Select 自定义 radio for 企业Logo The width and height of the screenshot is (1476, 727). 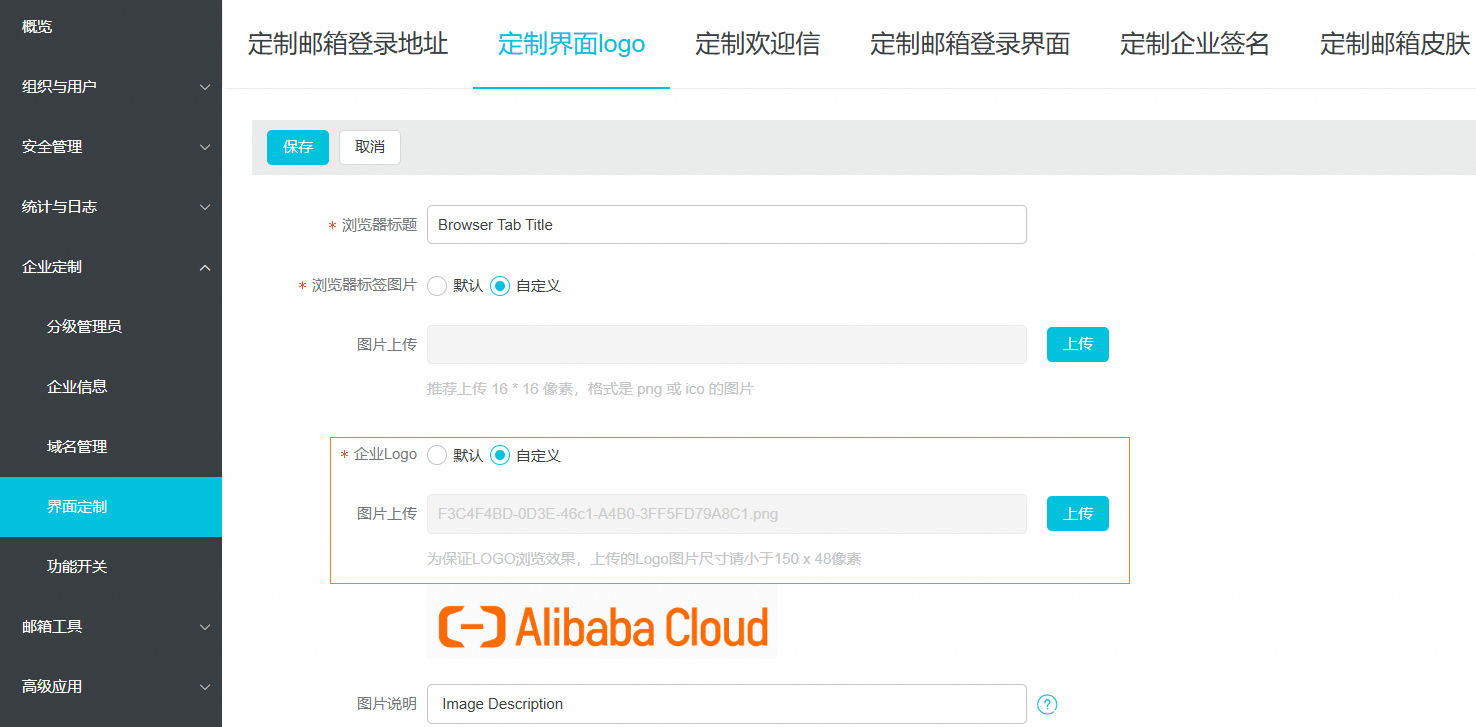point(500,455)
